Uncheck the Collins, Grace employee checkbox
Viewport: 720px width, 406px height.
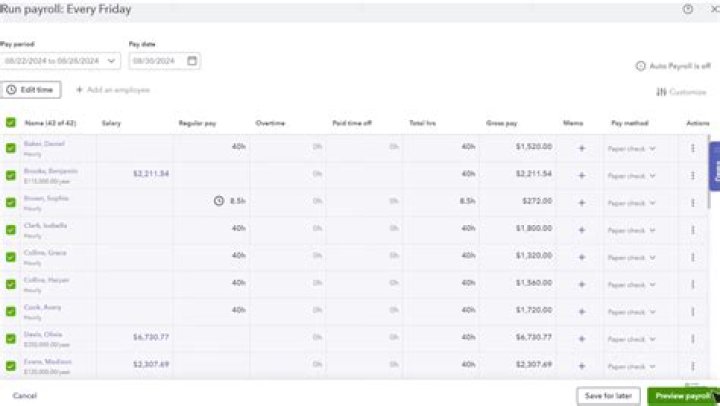point(11,257)
